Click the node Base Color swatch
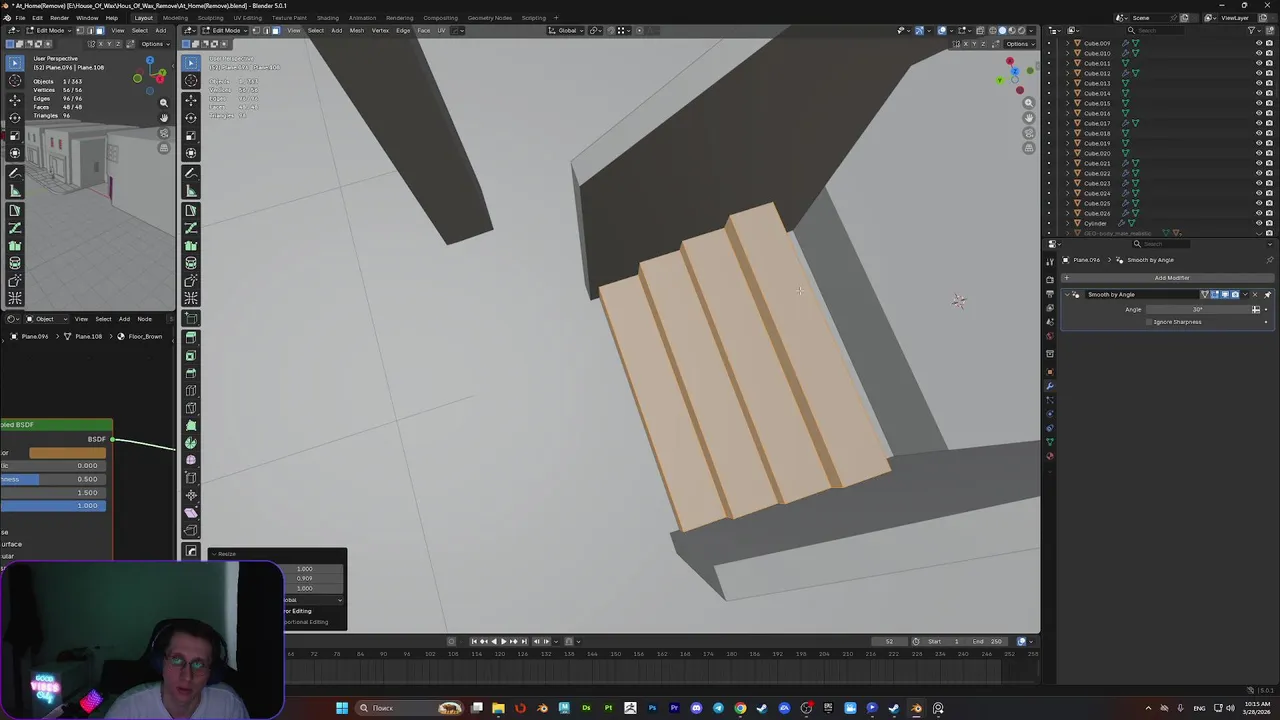This screenshot has width=1280, height=720. (x=67, y=453)
